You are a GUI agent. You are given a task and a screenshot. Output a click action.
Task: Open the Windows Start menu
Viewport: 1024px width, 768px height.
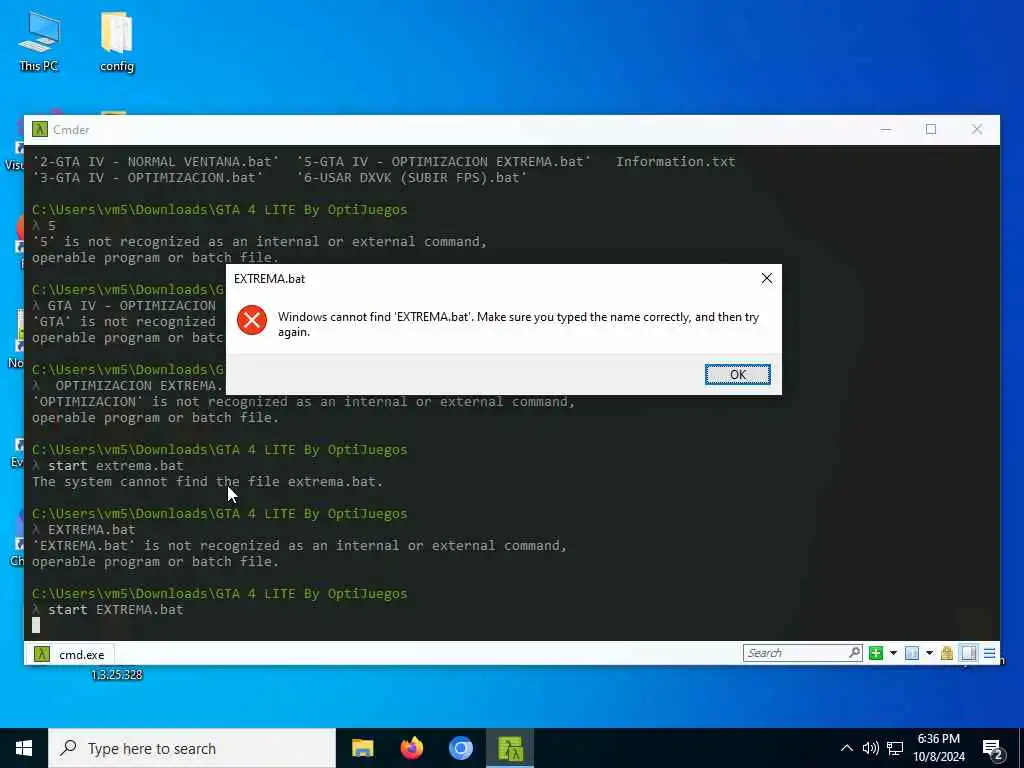(24, 748)
